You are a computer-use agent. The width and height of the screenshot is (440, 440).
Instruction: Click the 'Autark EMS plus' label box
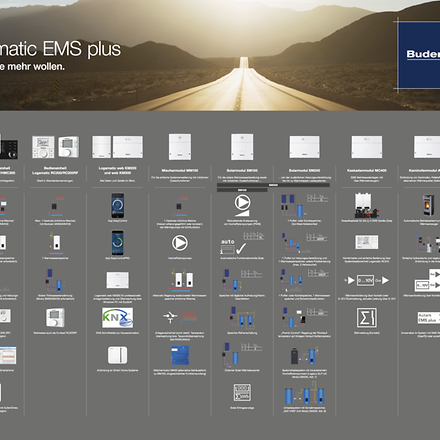(429, 318)
